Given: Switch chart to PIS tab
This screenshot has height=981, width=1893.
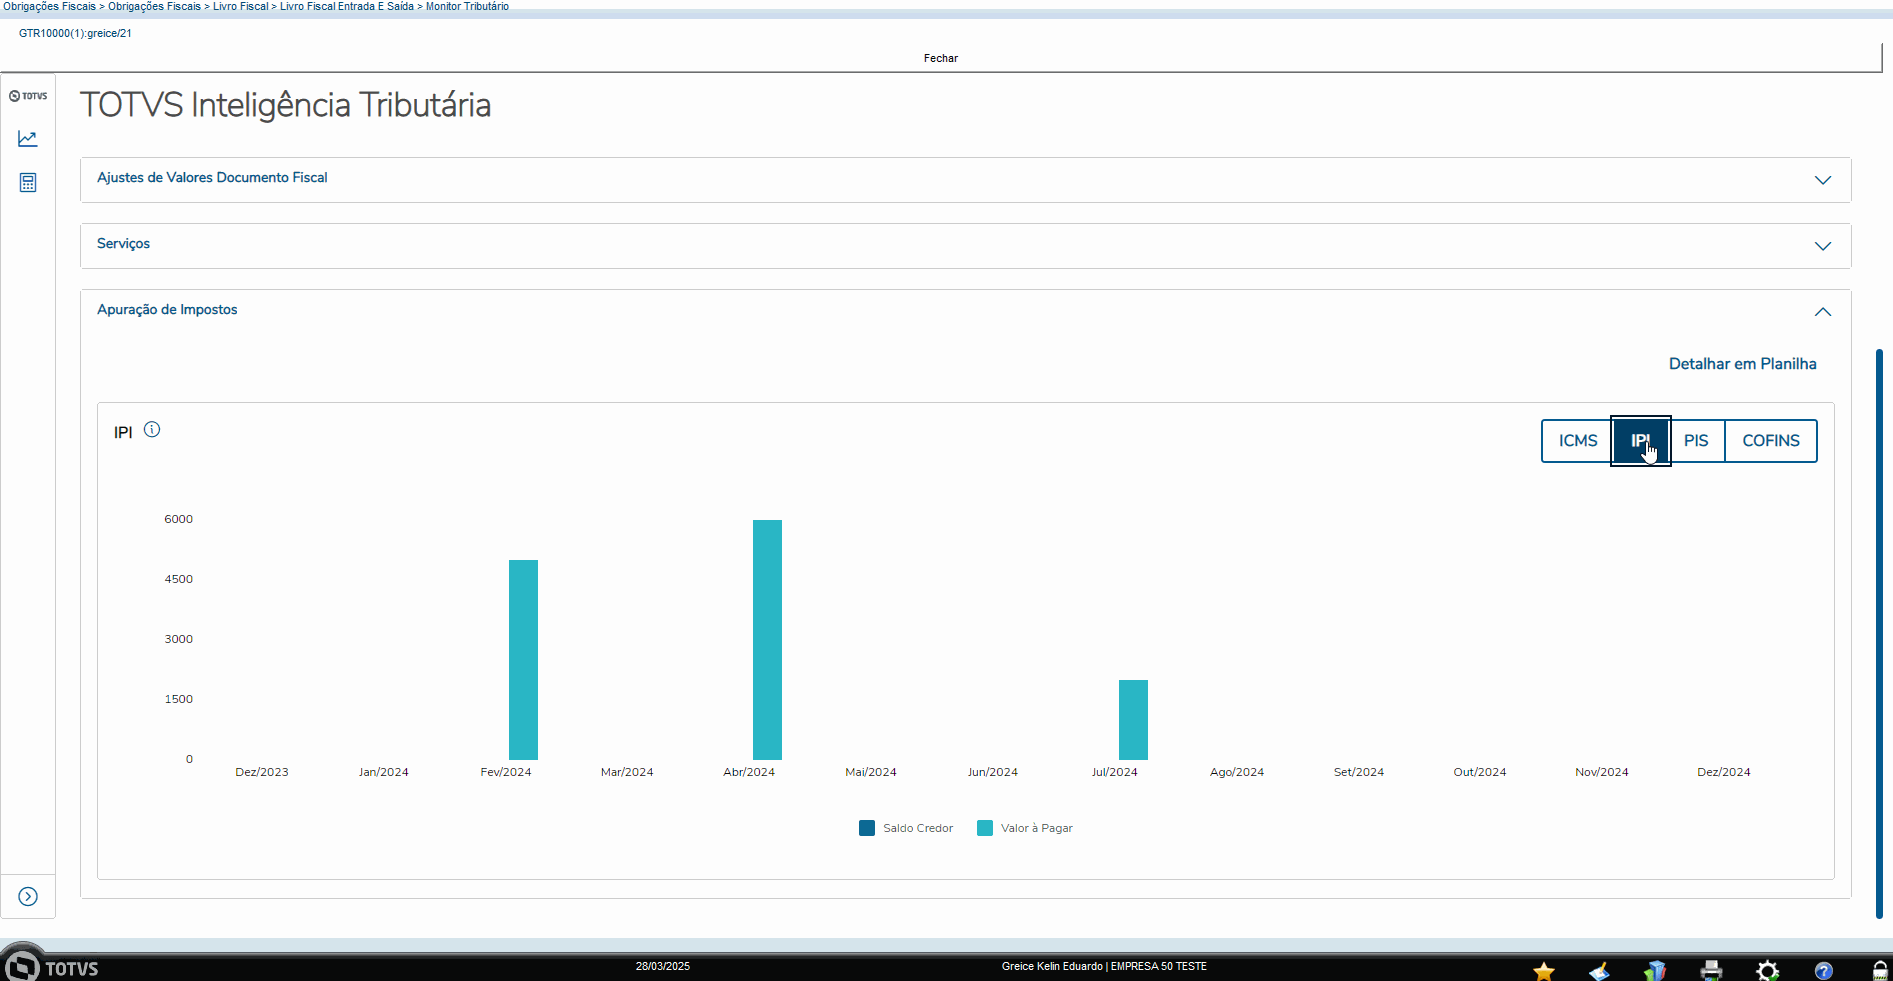Looking at the screenshot, I should click(x=1696, y=441).
